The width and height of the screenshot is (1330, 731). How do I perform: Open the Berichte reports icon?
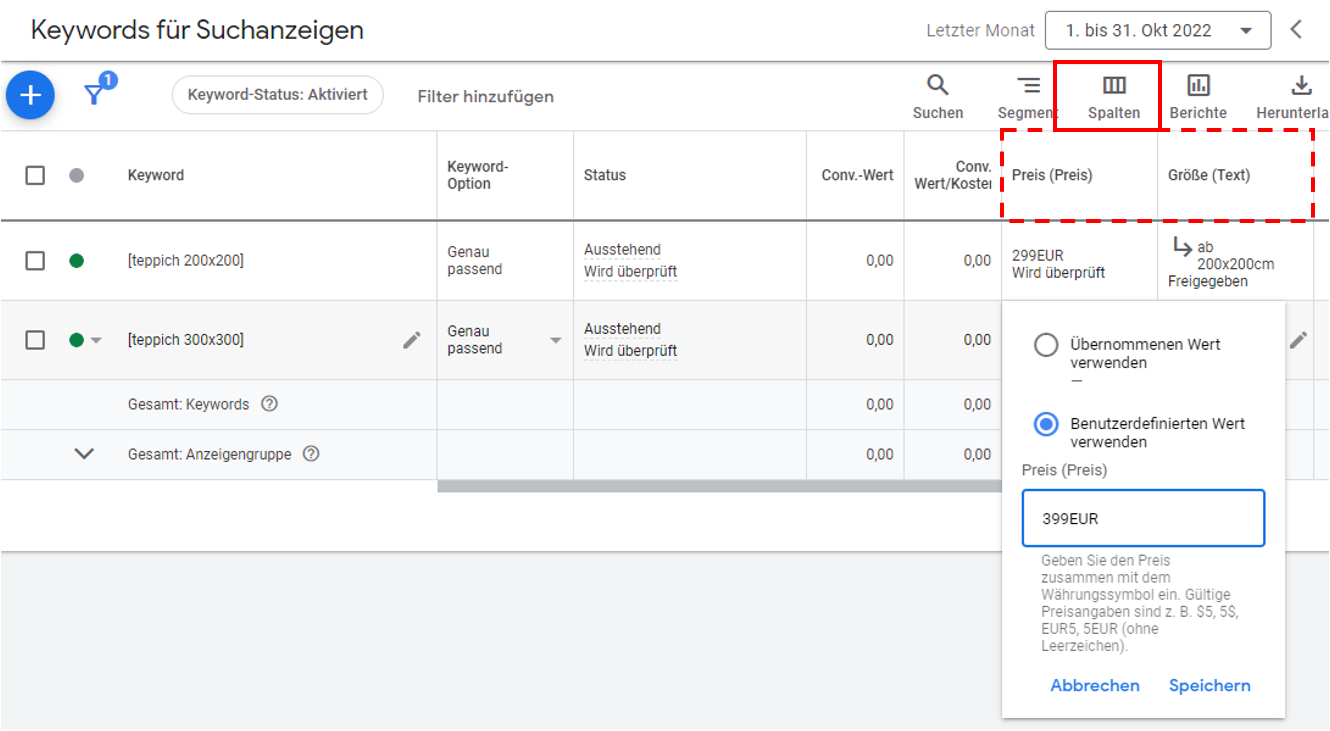tap(1197, 86)
